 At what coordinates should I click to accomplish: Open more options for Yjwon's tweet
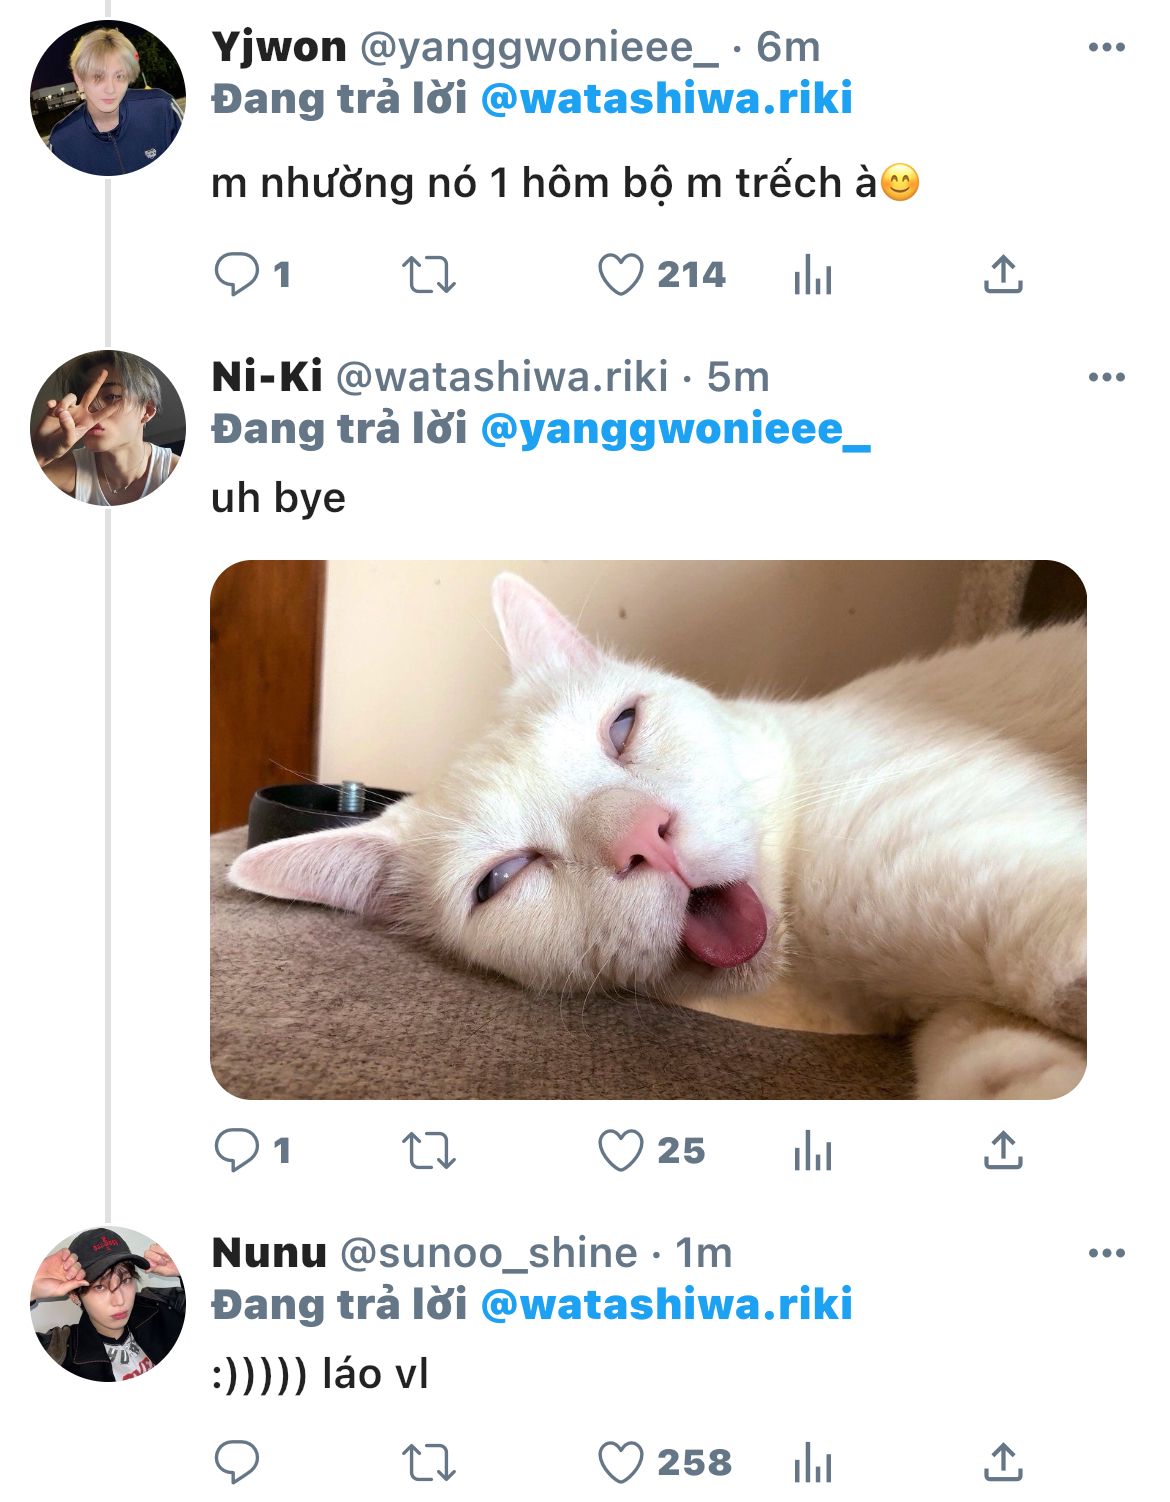click(1106, 47)
